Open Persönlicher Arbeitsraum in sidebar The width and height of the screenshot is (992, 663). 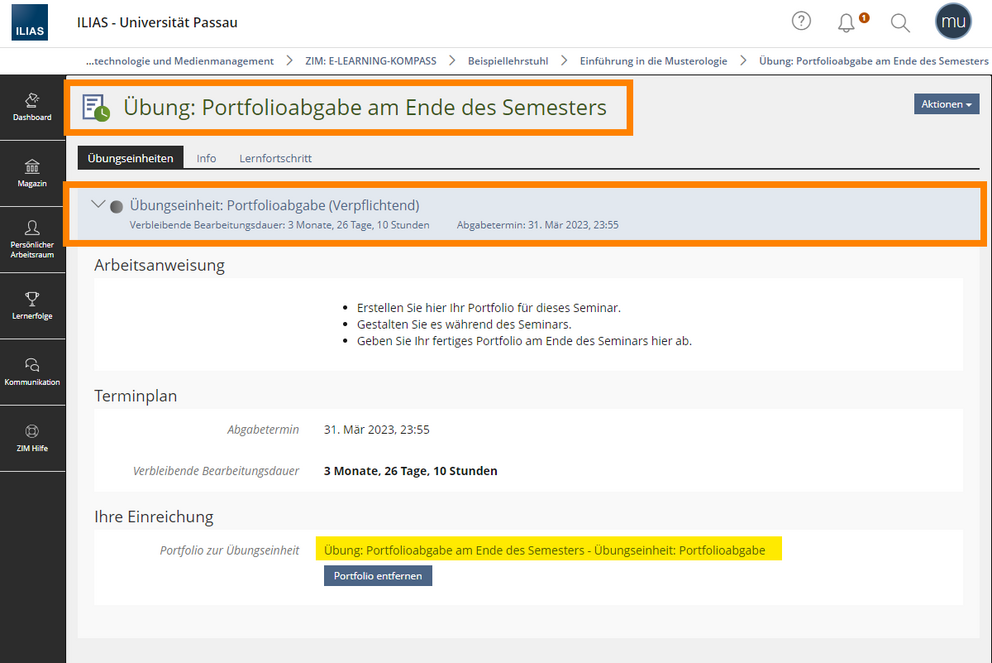[32, 240]
